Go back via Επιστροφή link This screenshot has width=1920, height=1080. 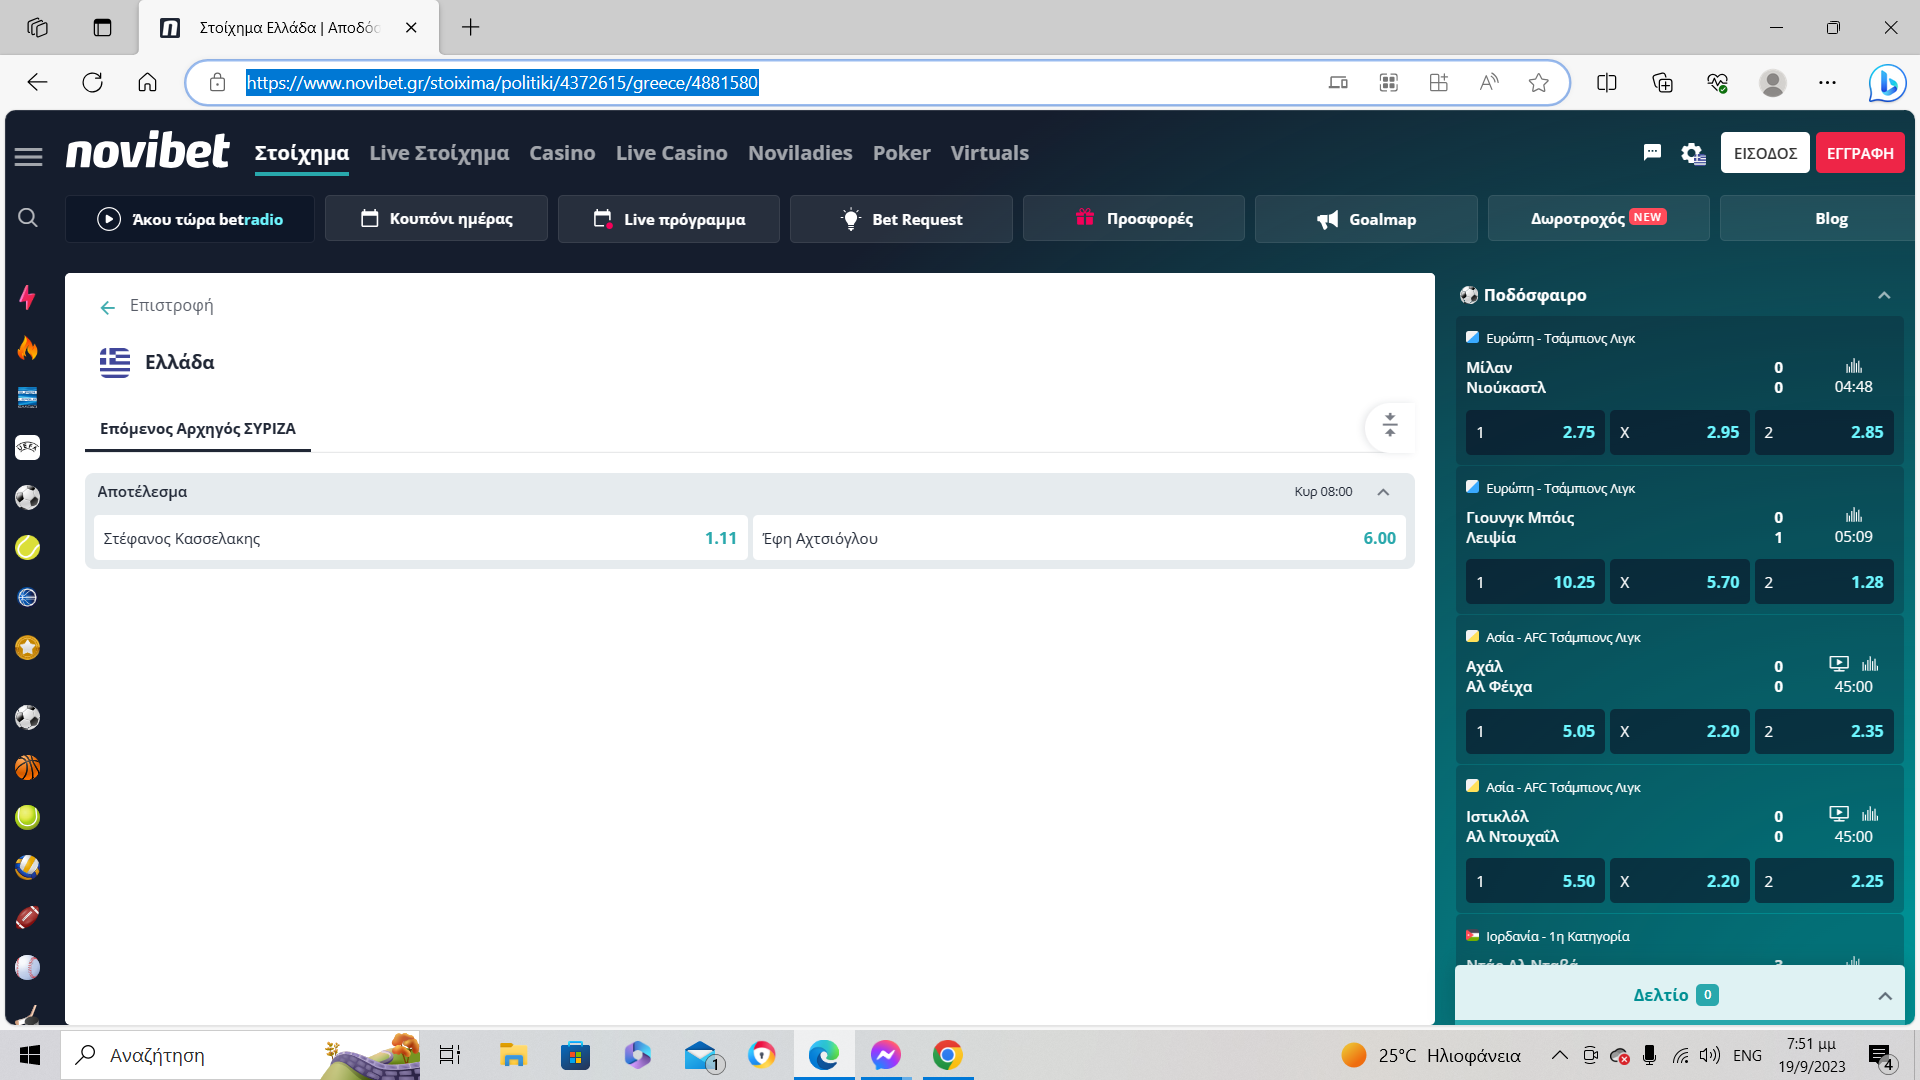(158, 306)
